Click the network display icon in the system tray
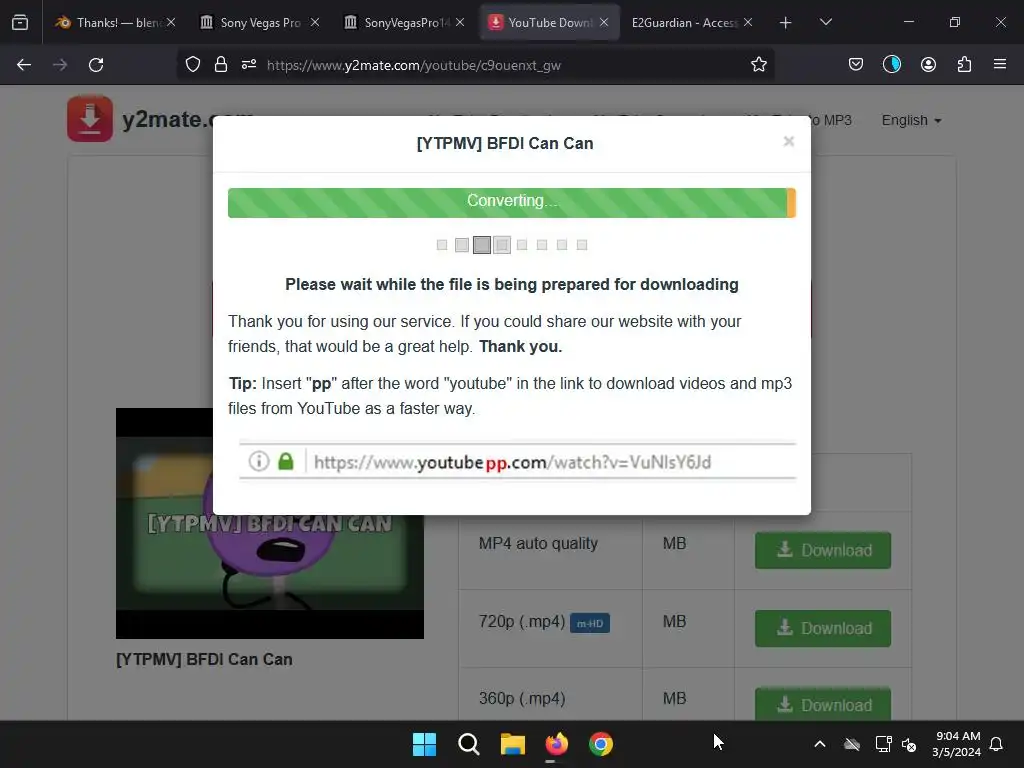Screen dimensions: 1024x768 tap(883, 744)
